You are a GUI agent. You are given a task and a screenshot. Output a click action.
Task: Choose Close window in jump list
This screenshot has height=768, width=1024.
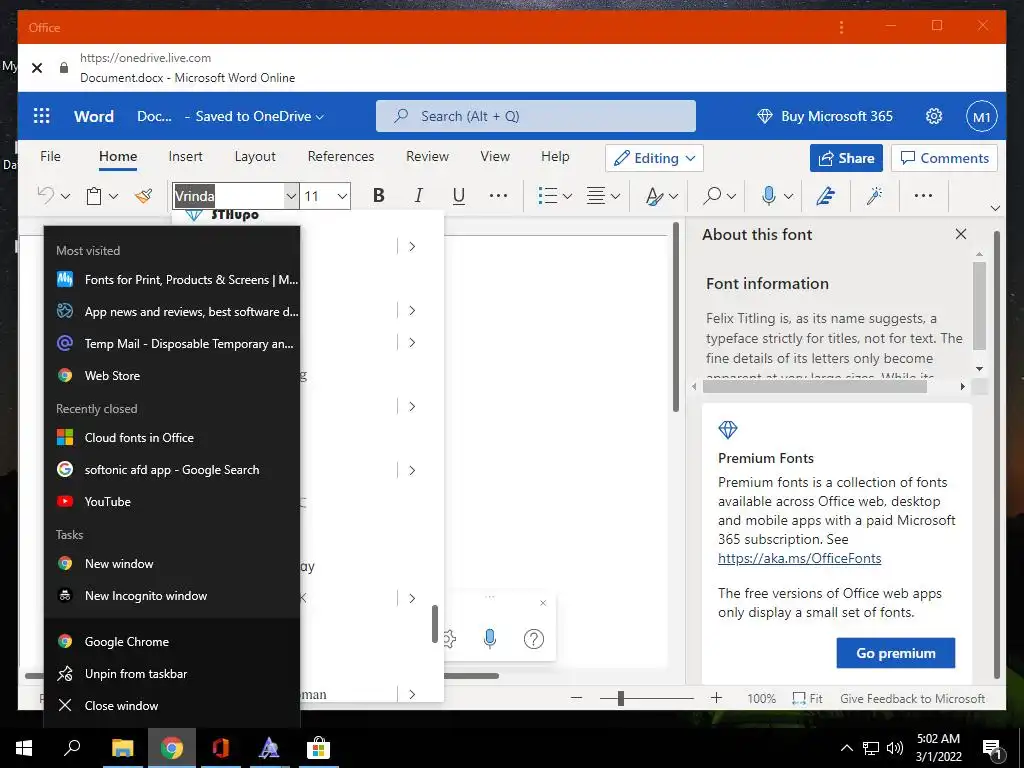click(x=172, y=705)
